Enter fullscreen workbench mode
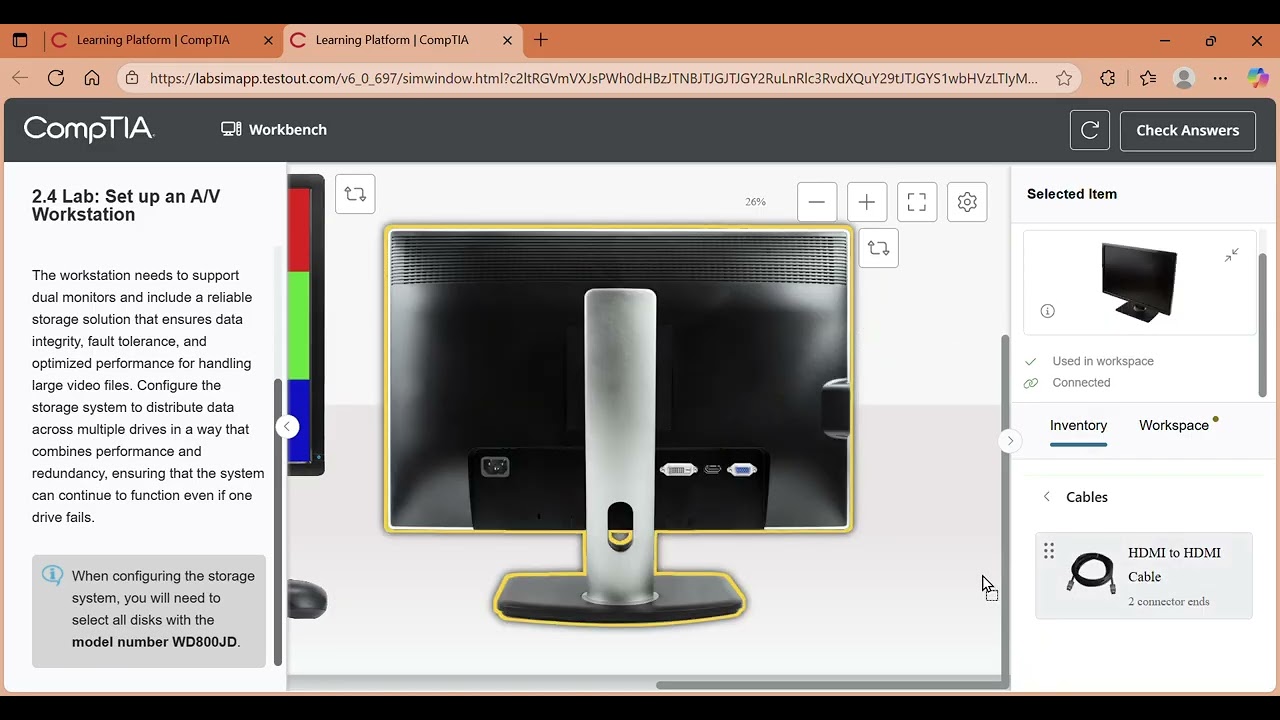Screen dimensions: 1280x720 click(x=917, y=202)
